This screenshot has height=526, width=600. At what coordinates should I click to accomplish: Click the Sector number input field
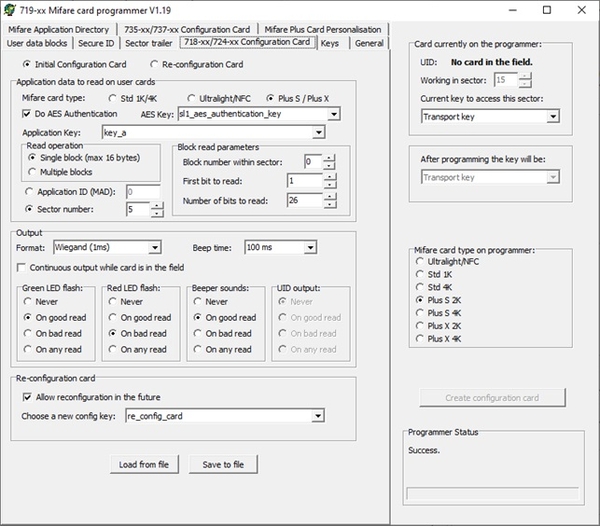[138, 209]
